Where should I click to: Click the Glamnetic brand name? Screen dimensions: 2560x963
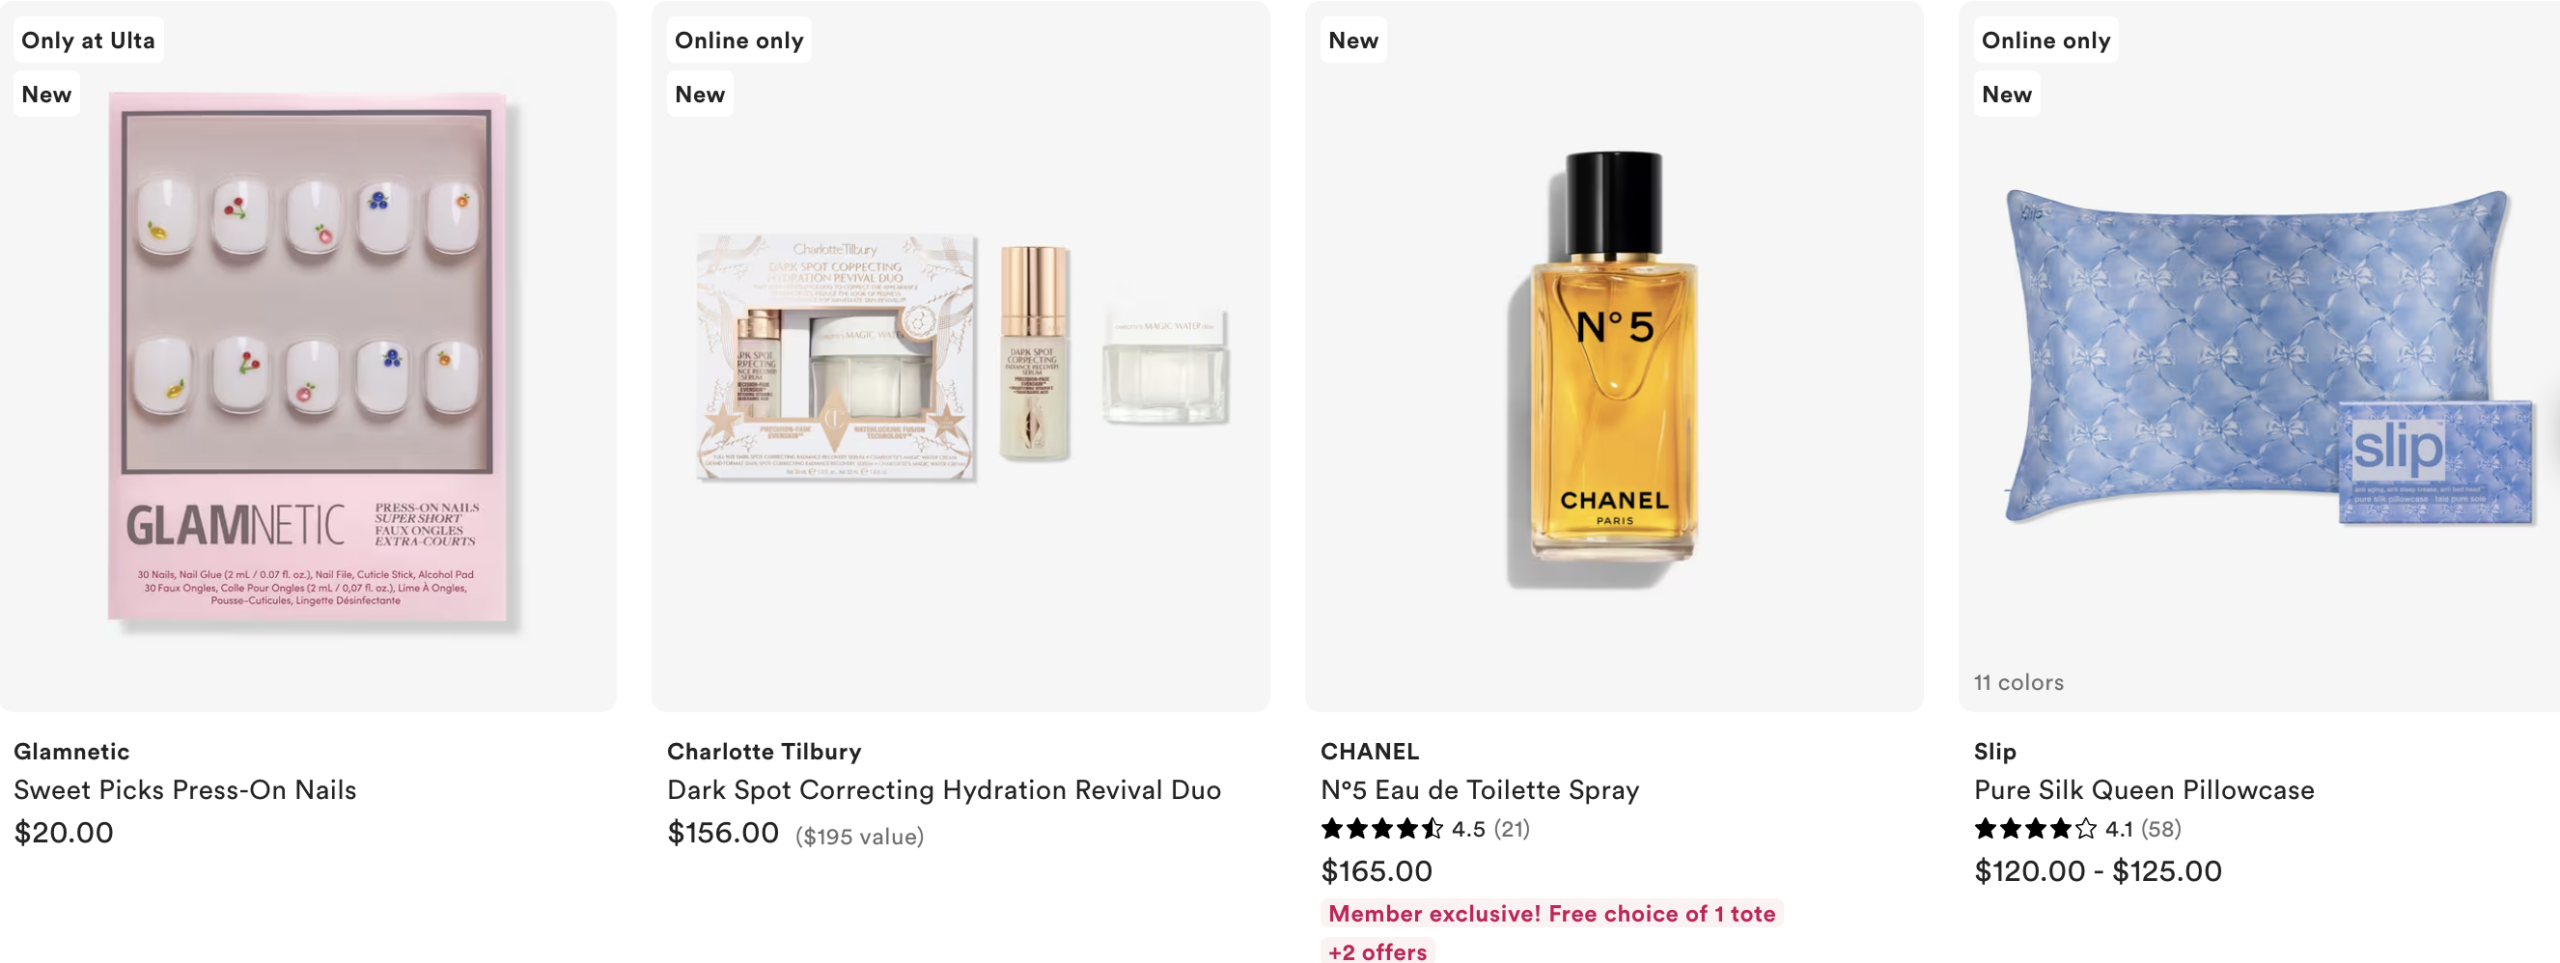(x=72, y=751)
